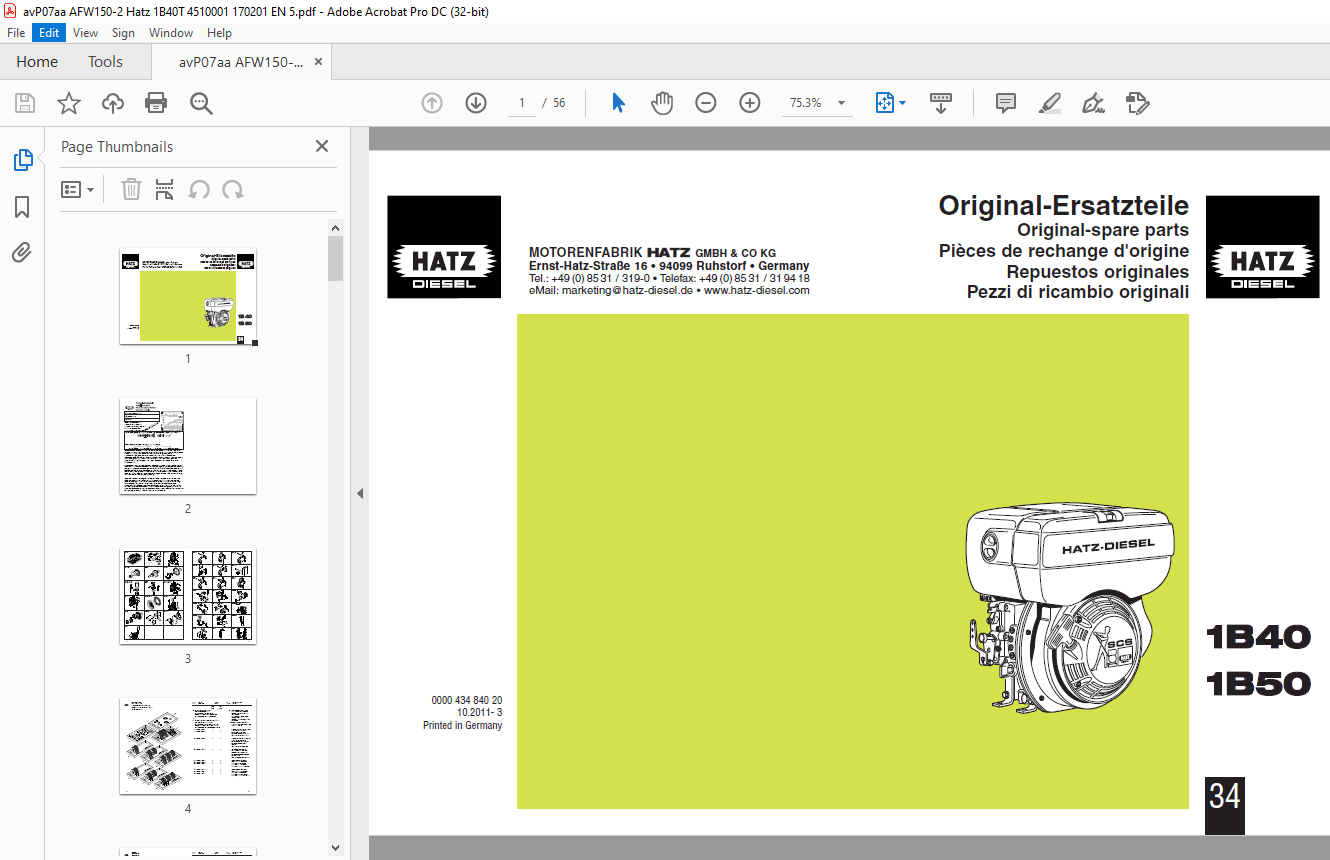Click the part number 0000 434 840 20
This screenshot has width=1330, height=860.
467,700
